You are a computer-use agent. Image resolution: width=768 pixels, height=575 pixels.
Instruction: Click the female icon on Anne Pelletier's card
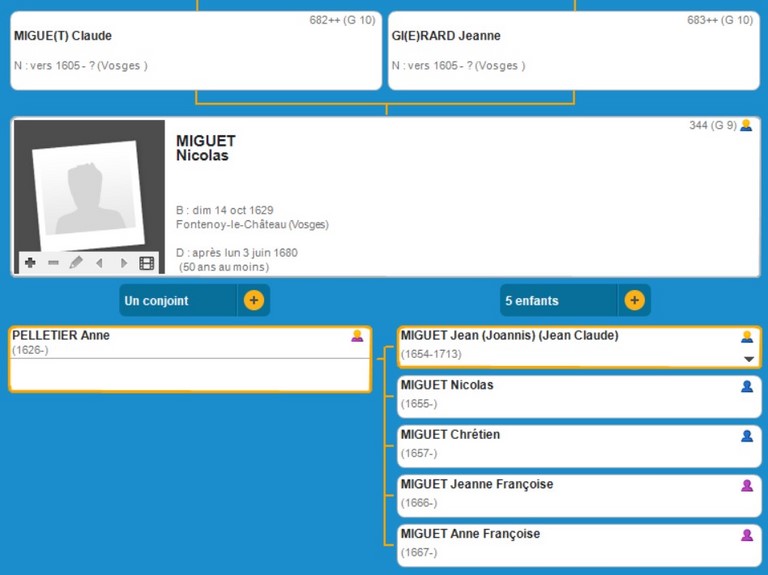(357, 336)
